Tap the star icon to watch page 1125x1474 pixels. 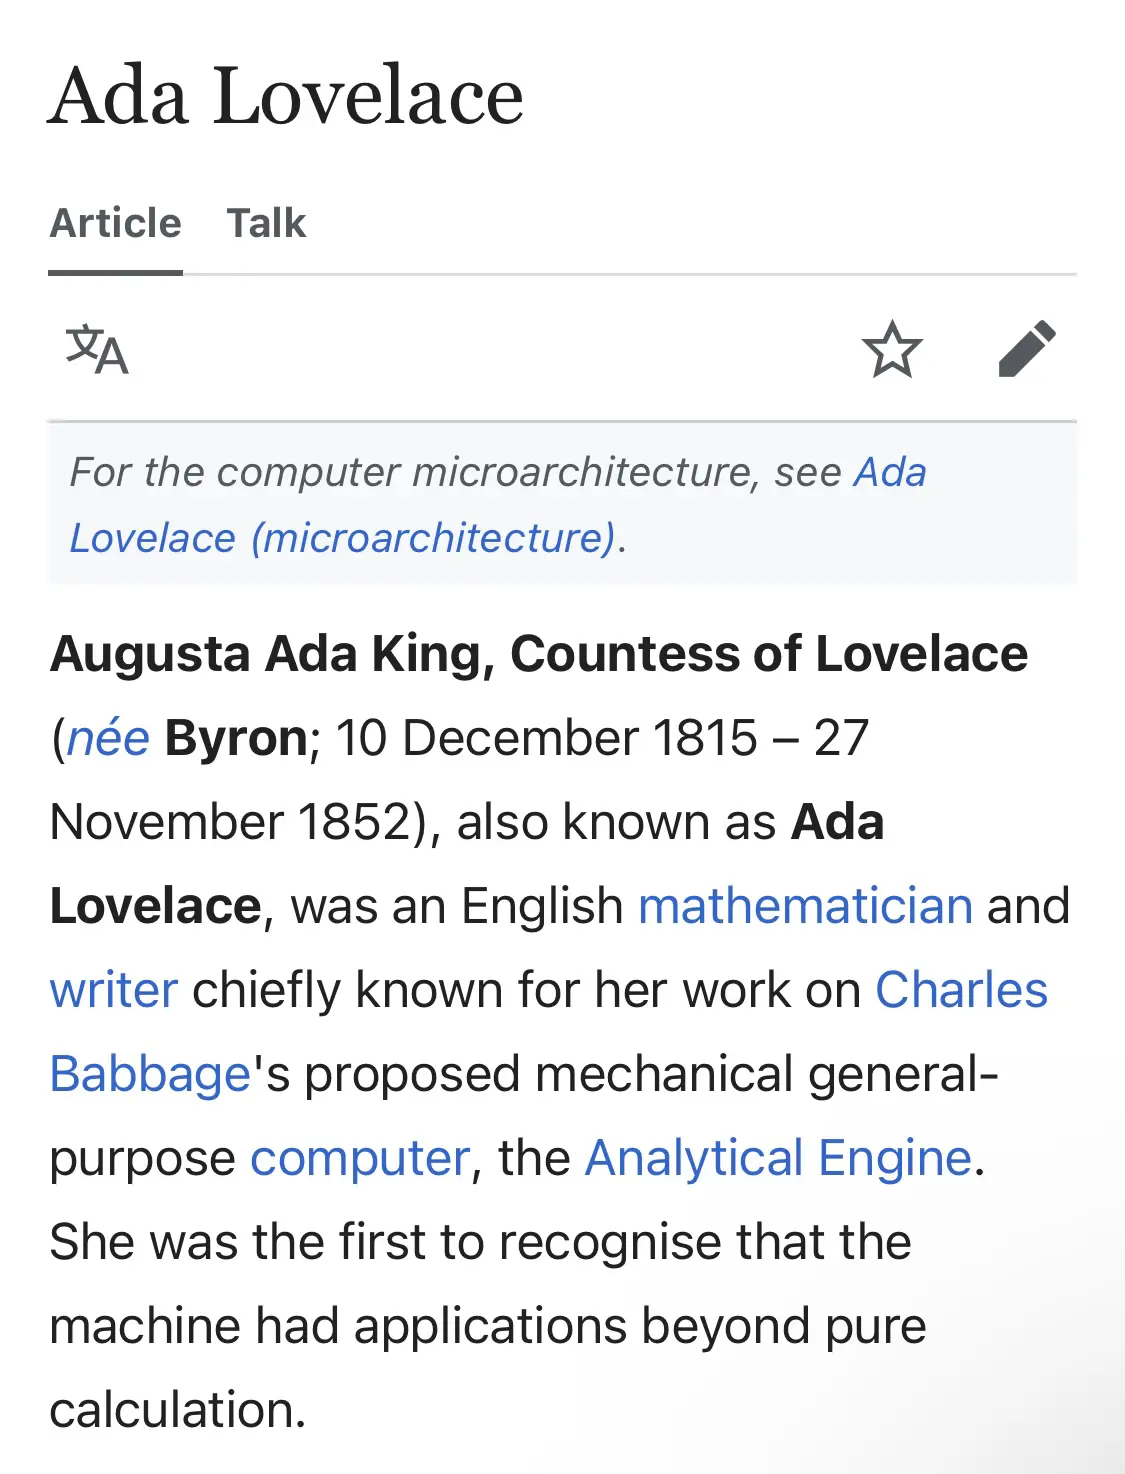pyautogui.click(x=891, y=349)
